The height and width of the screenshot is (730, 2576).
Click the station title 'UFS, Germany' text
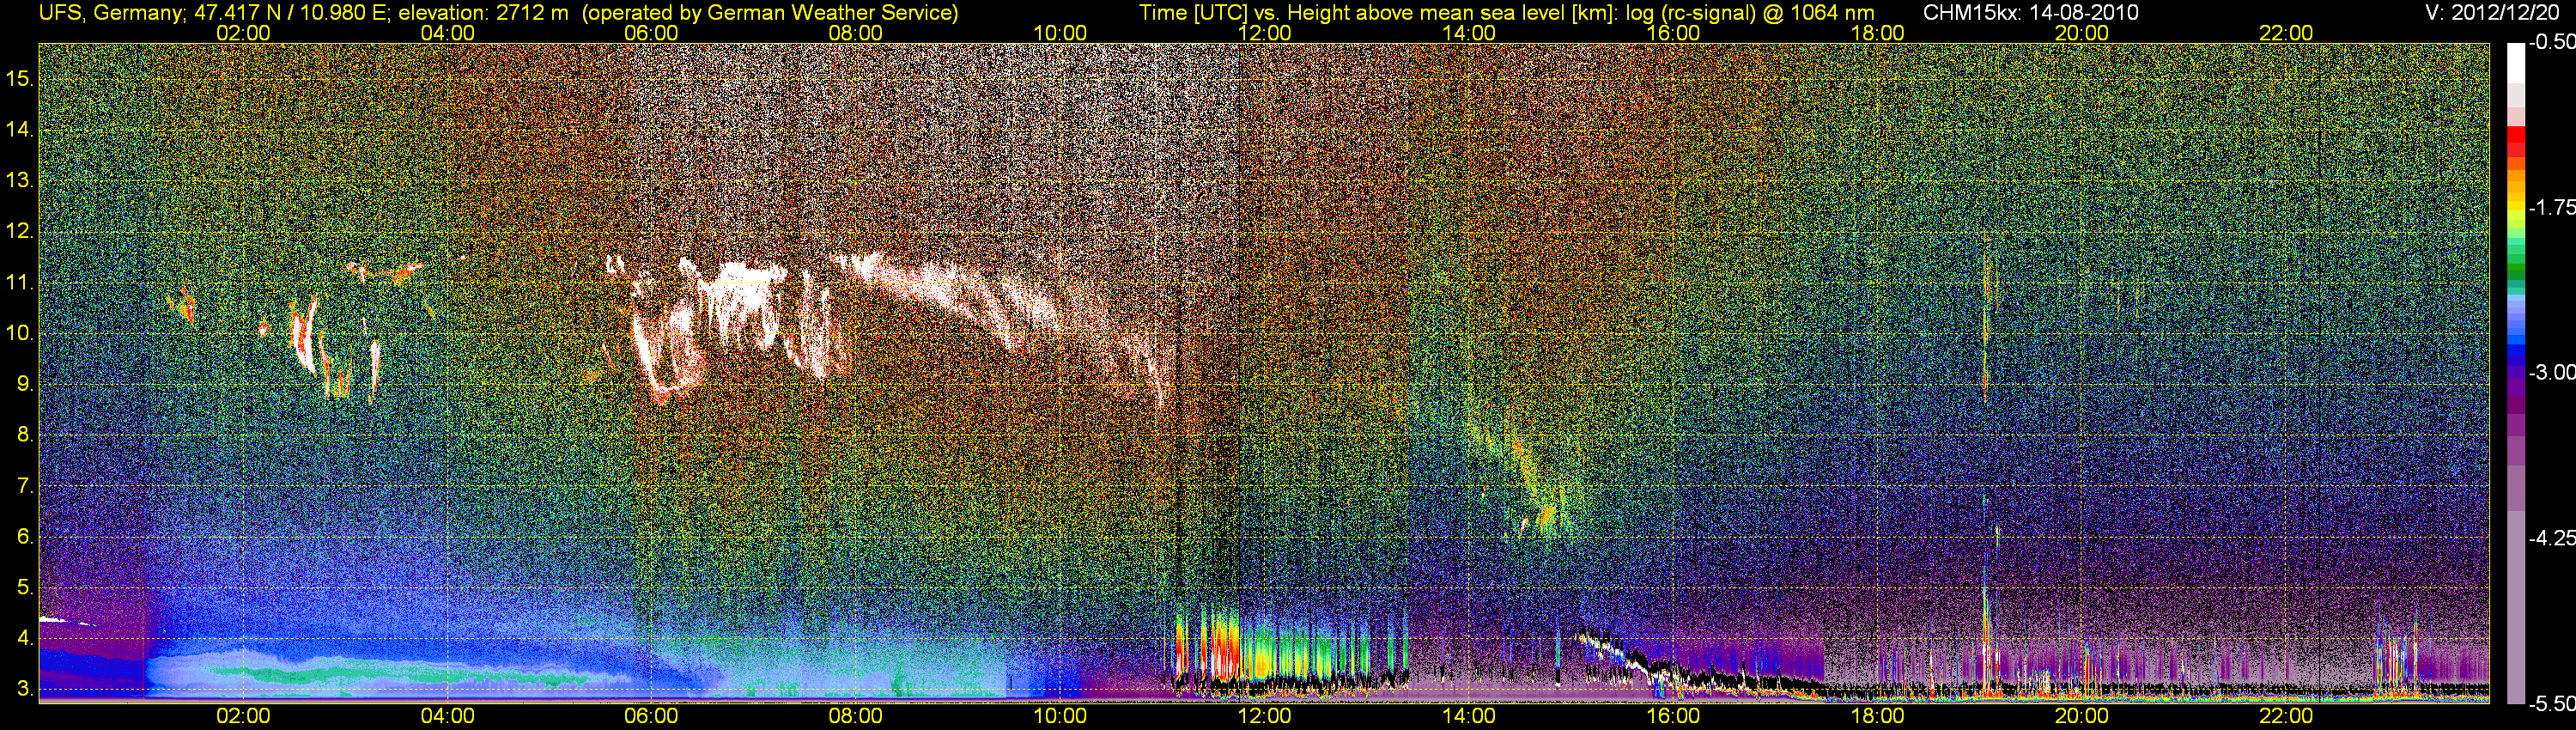[x=111, y=13]
